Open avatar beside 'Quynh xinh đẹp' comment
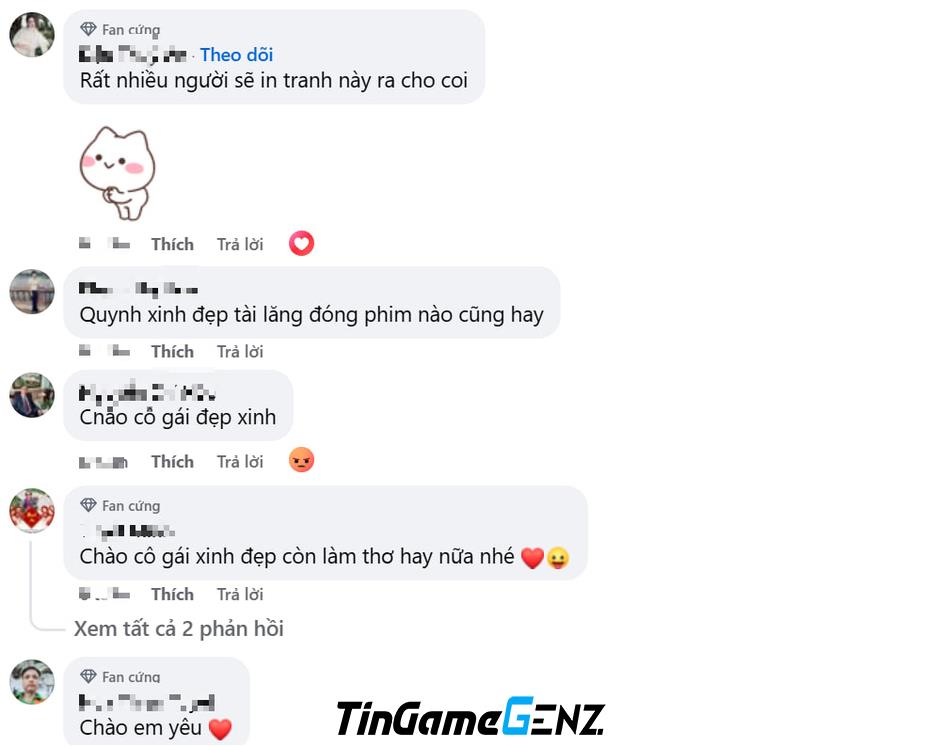The width and height of the screenshot is (940, 747). click(x=32, y=292)
